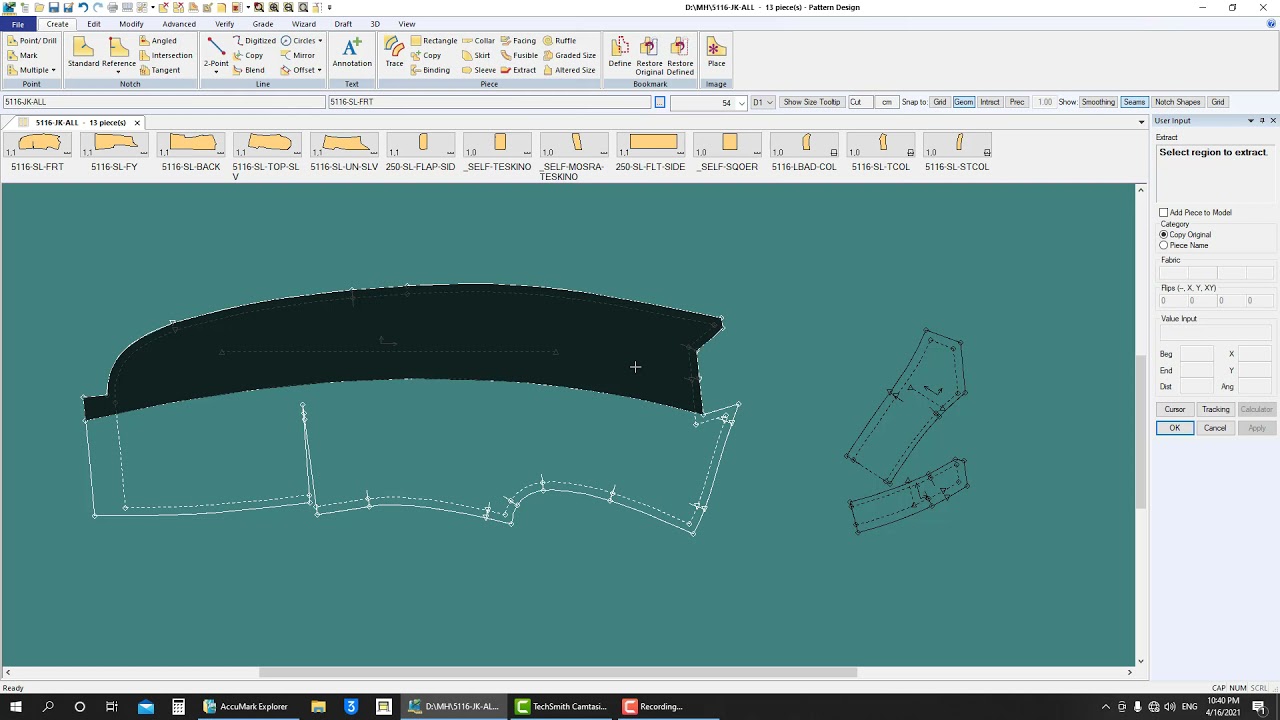Open TechSmith Camtasia from the taskbar

click(x=561, y=706)
